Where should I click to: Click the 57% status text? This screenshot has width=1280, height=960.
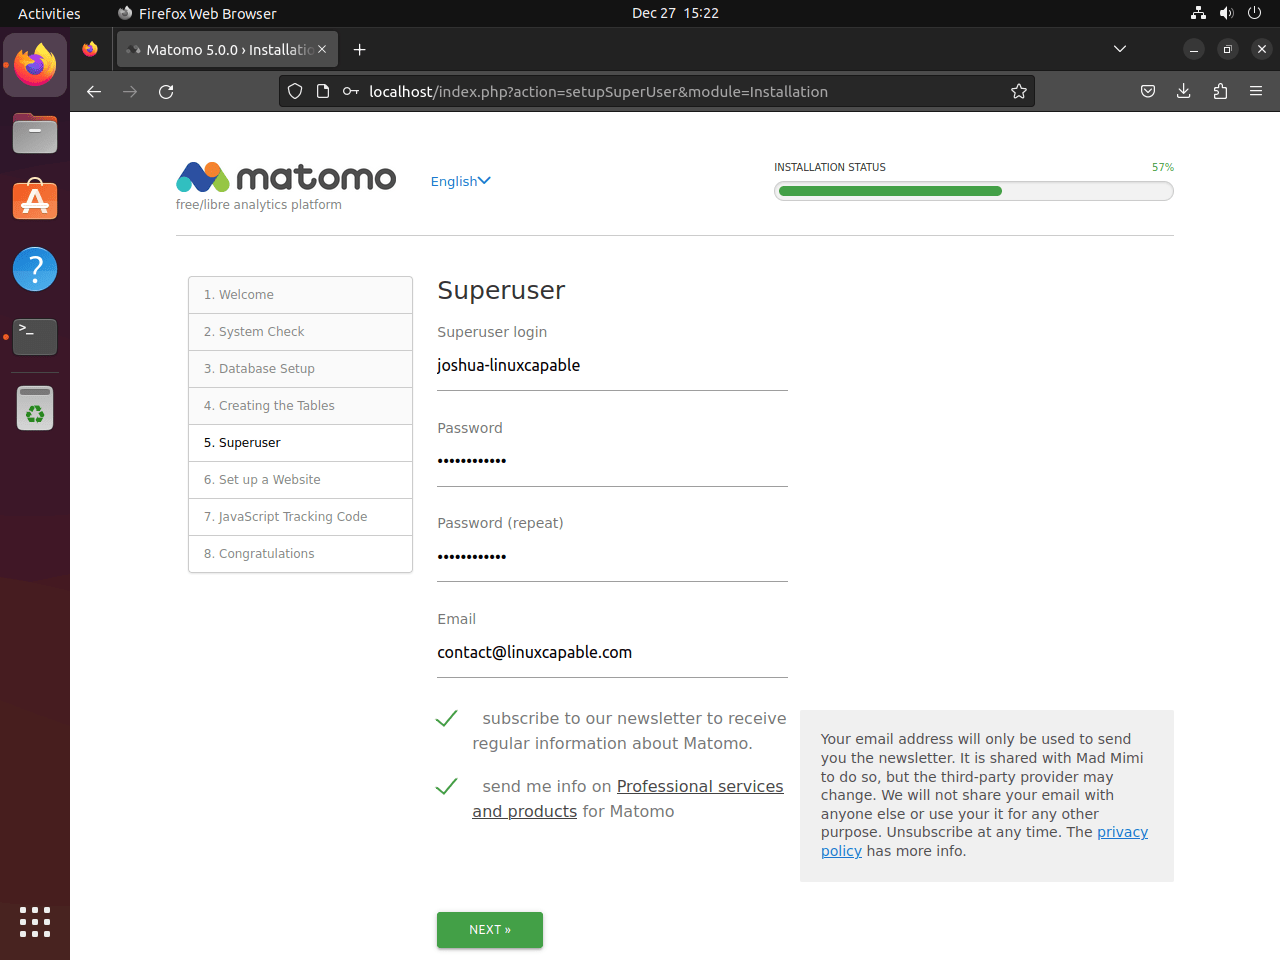pyautogui.click(x=1162, y=167)
